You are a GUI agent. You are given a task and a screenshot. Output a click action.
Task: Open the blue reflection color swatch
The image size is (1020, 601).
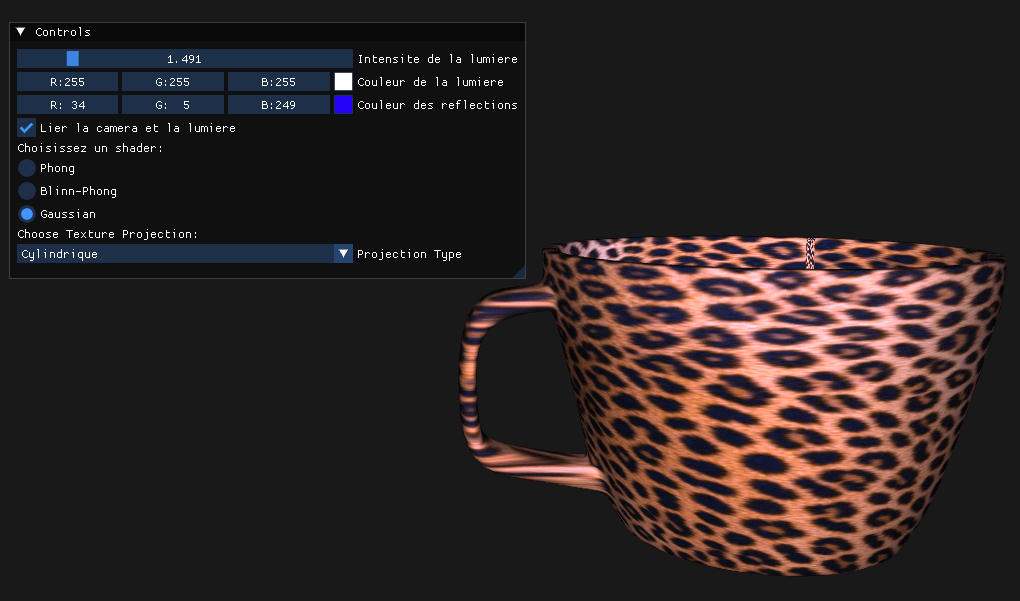pyautogui.click(x=343, y=105)
